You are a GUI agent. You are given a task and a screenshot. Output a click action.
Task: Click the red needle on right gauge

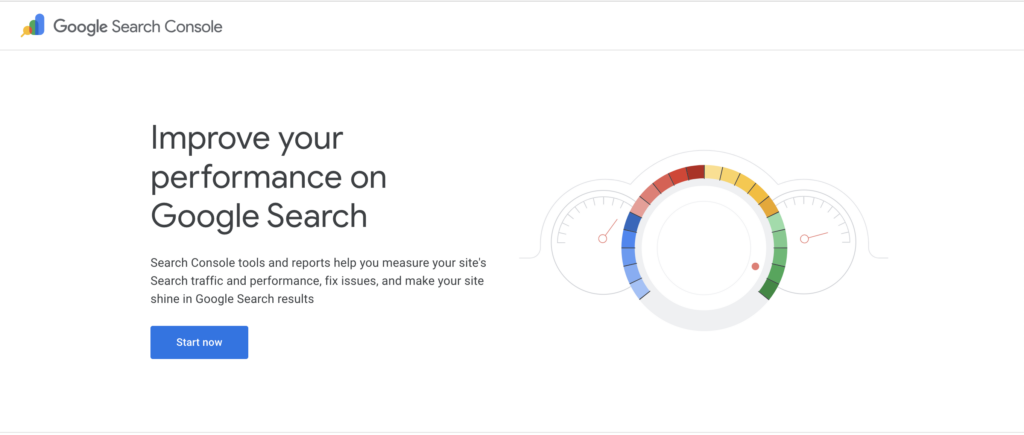click(816, 236)
